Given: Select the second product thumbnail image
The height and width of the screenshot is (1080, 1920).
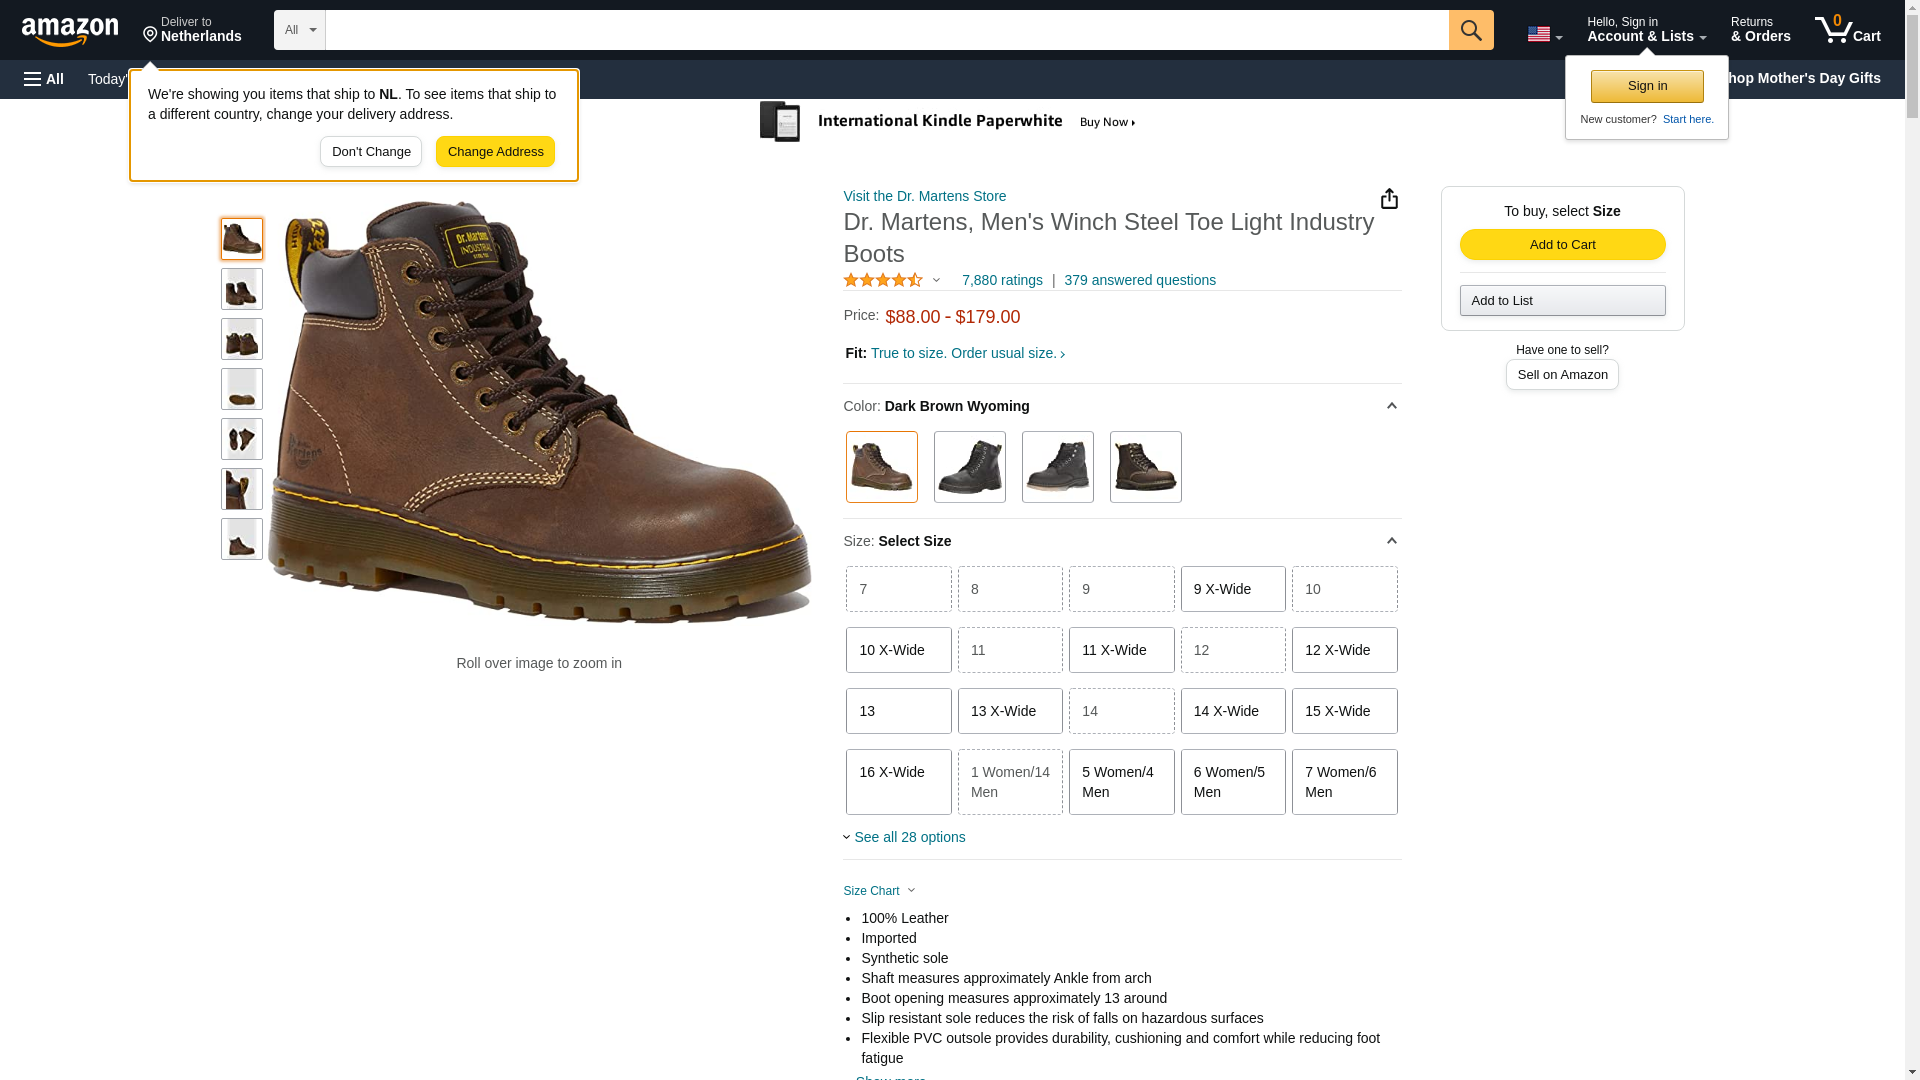Looking at the screenshot, I should (x=242, y=289).
